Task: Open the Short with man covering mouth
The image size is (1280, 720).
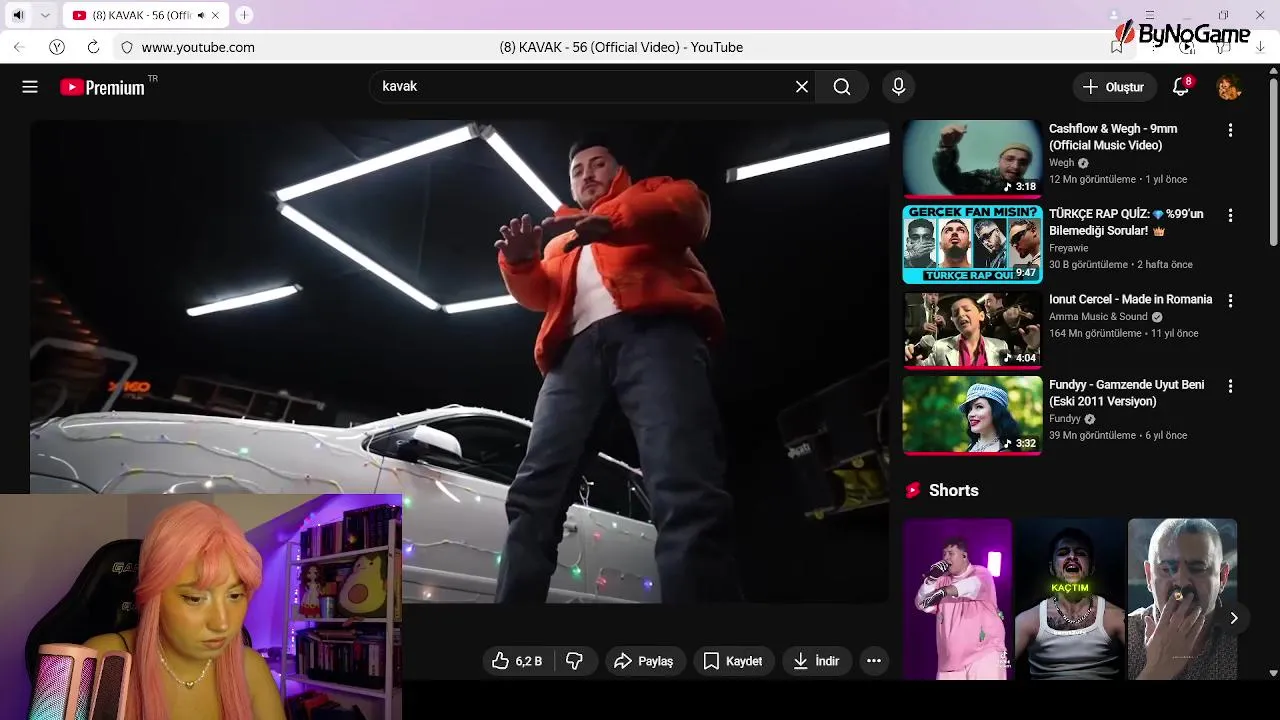Action: (1182, 599)
